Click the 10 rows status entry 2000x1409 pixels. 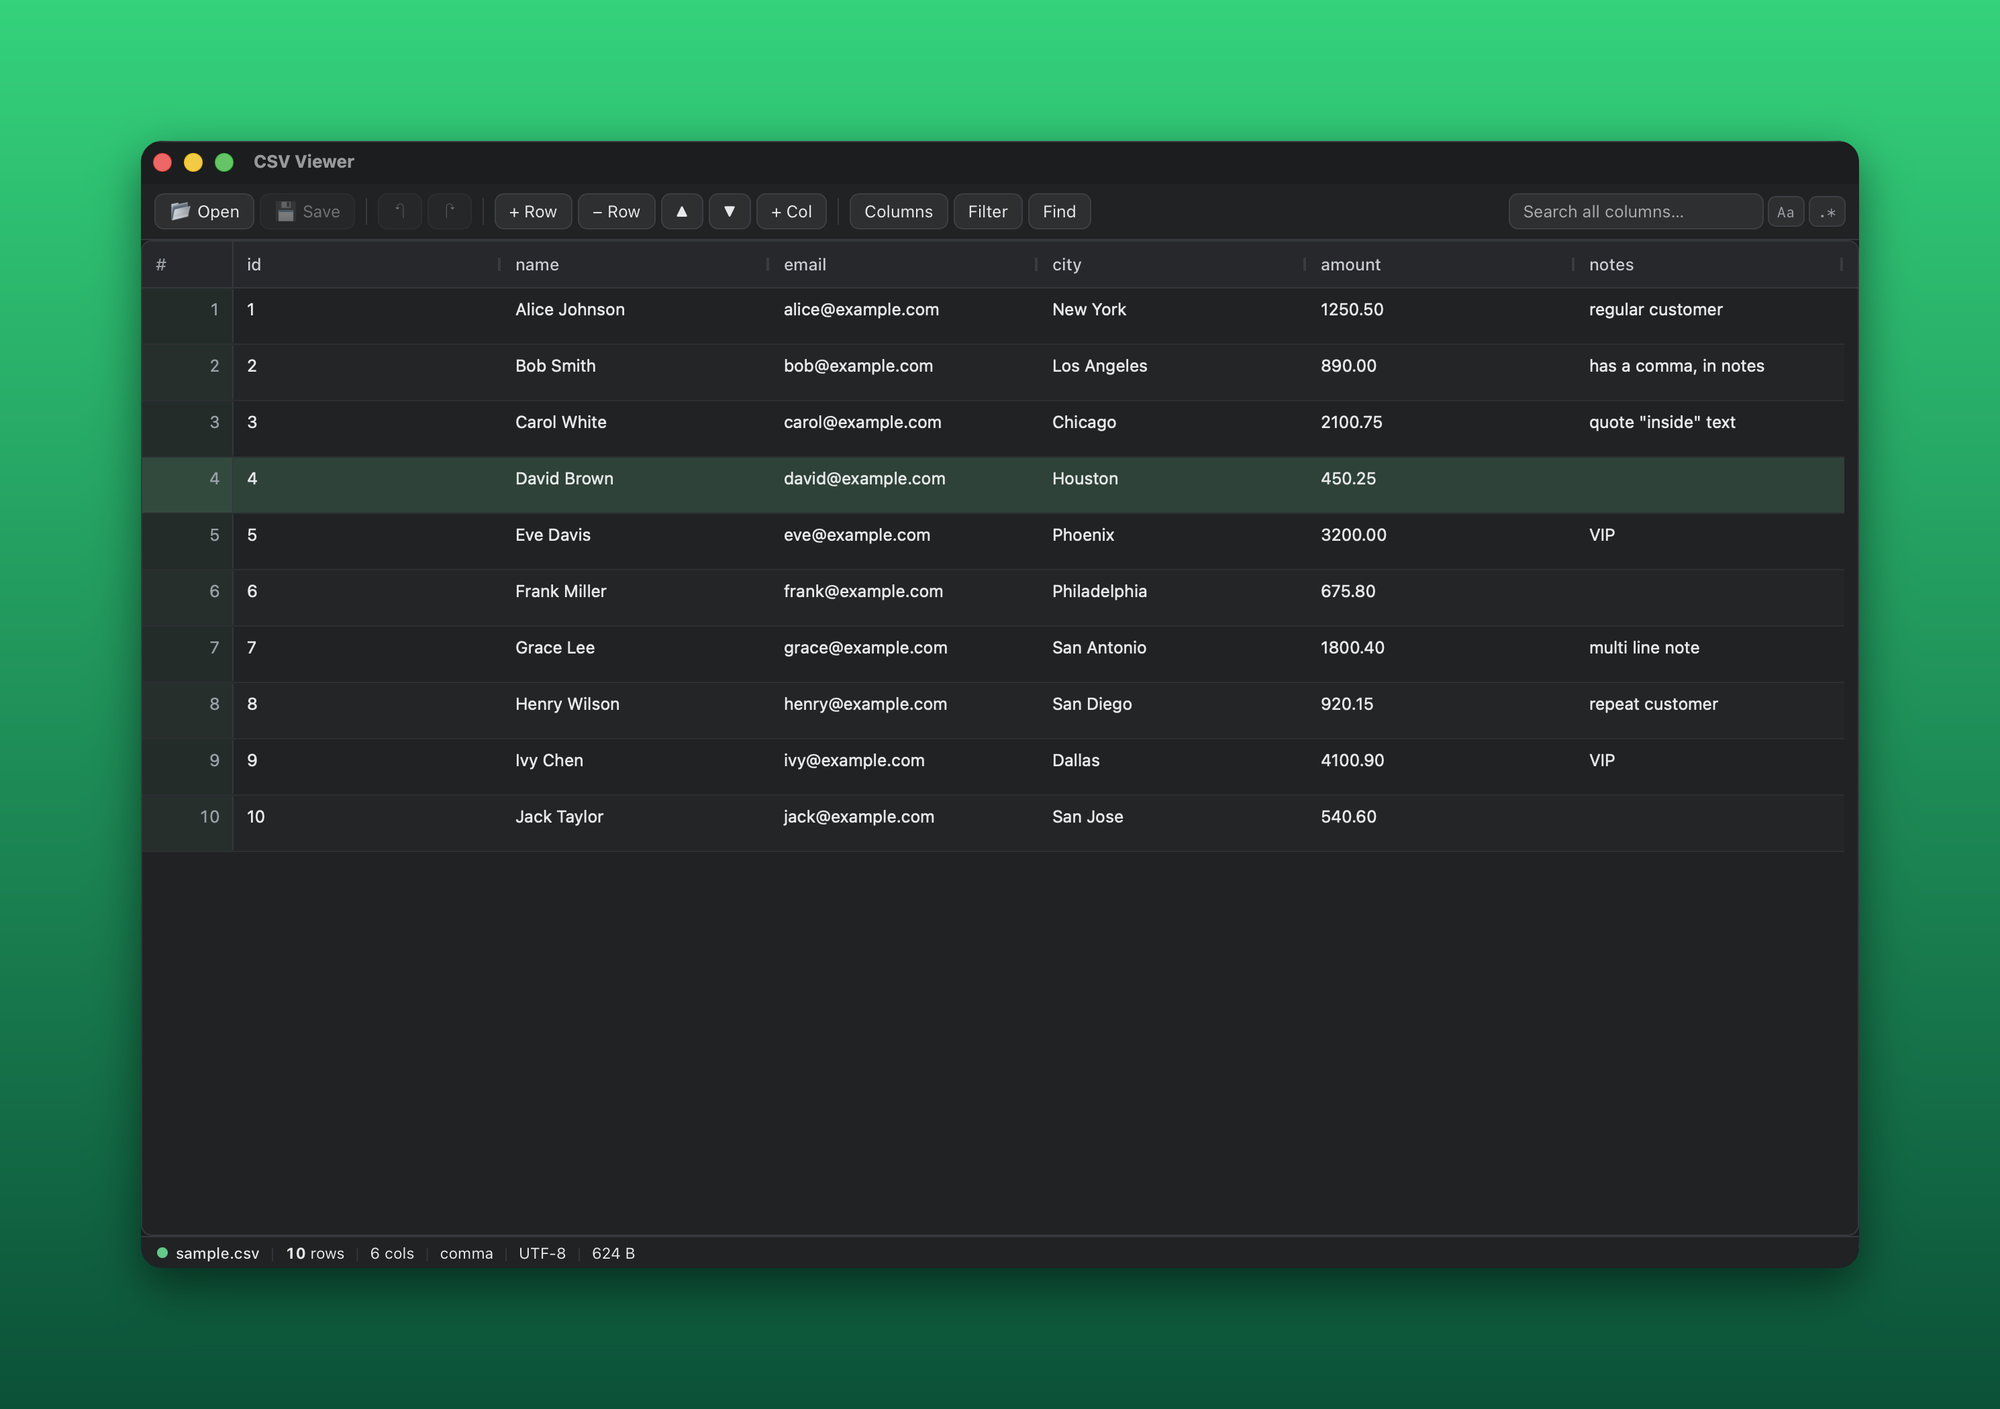point(315,1253)
